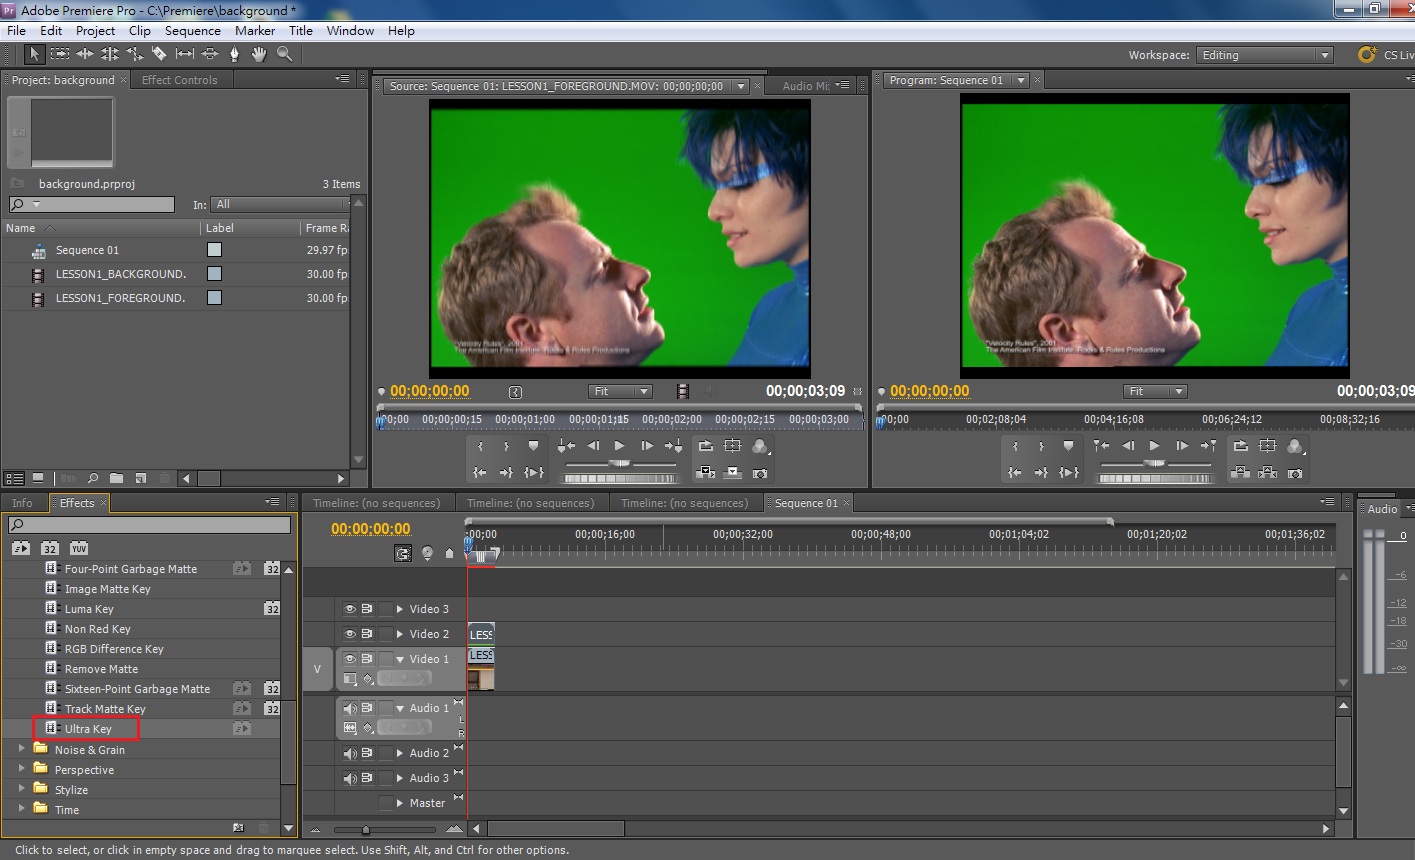Choose the Track Select tool
The height and width of the screenshot is (860, 1415).
click(x=60, y=54)
